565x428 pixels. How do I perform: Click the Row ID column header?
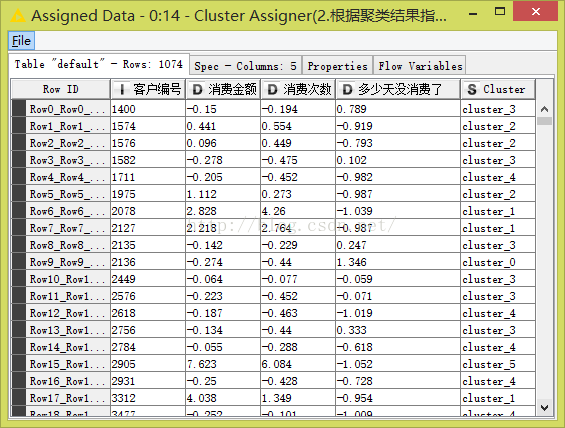(61, 89)
